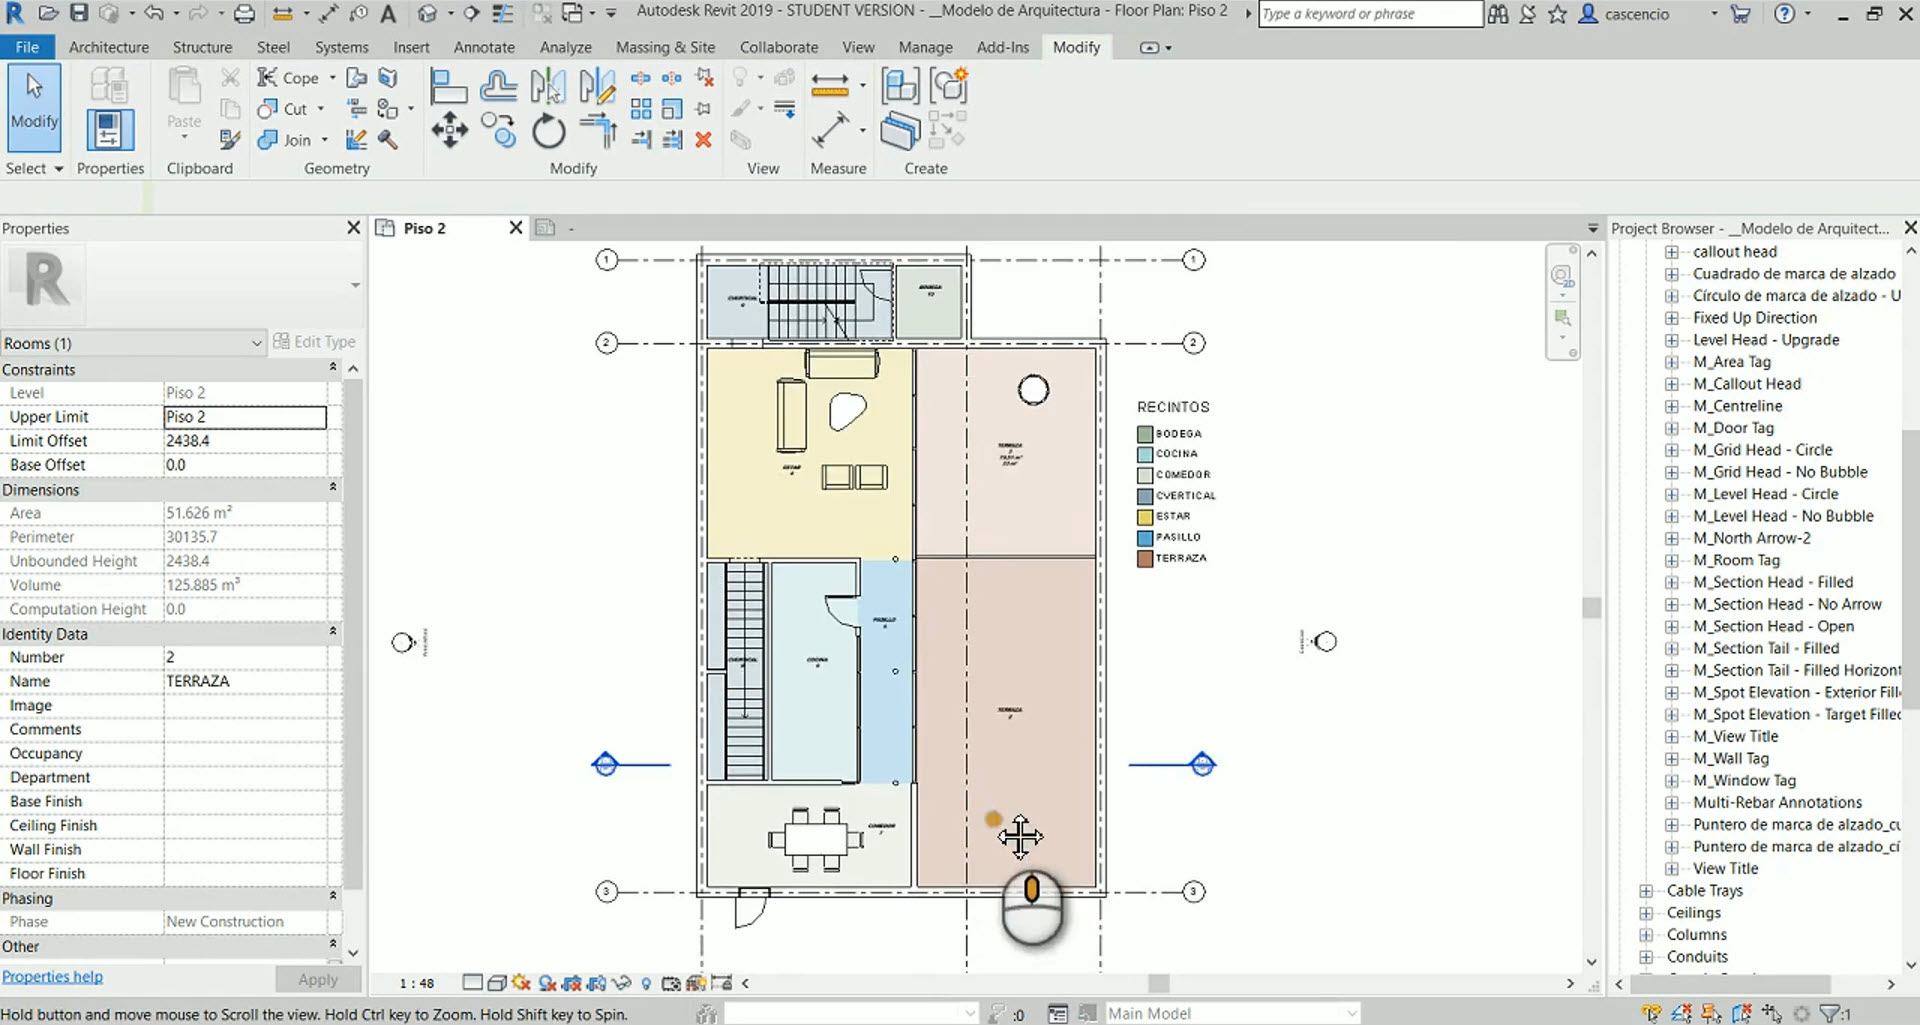This screenshot has height=1025, width=1920.
Task: Toggle Reveal Hidden Elements lightbulb
Action: 646,983
